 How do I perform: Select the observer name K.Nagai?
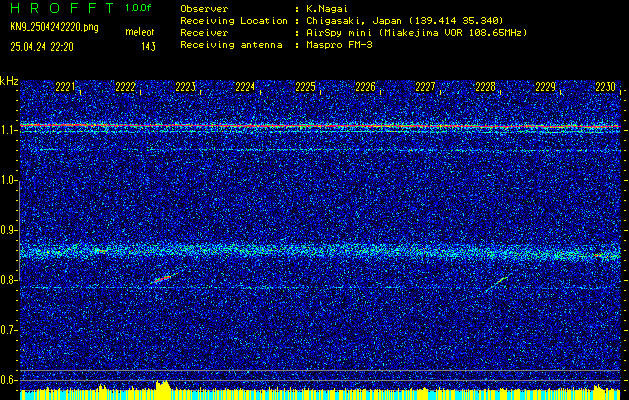point(325,8)
